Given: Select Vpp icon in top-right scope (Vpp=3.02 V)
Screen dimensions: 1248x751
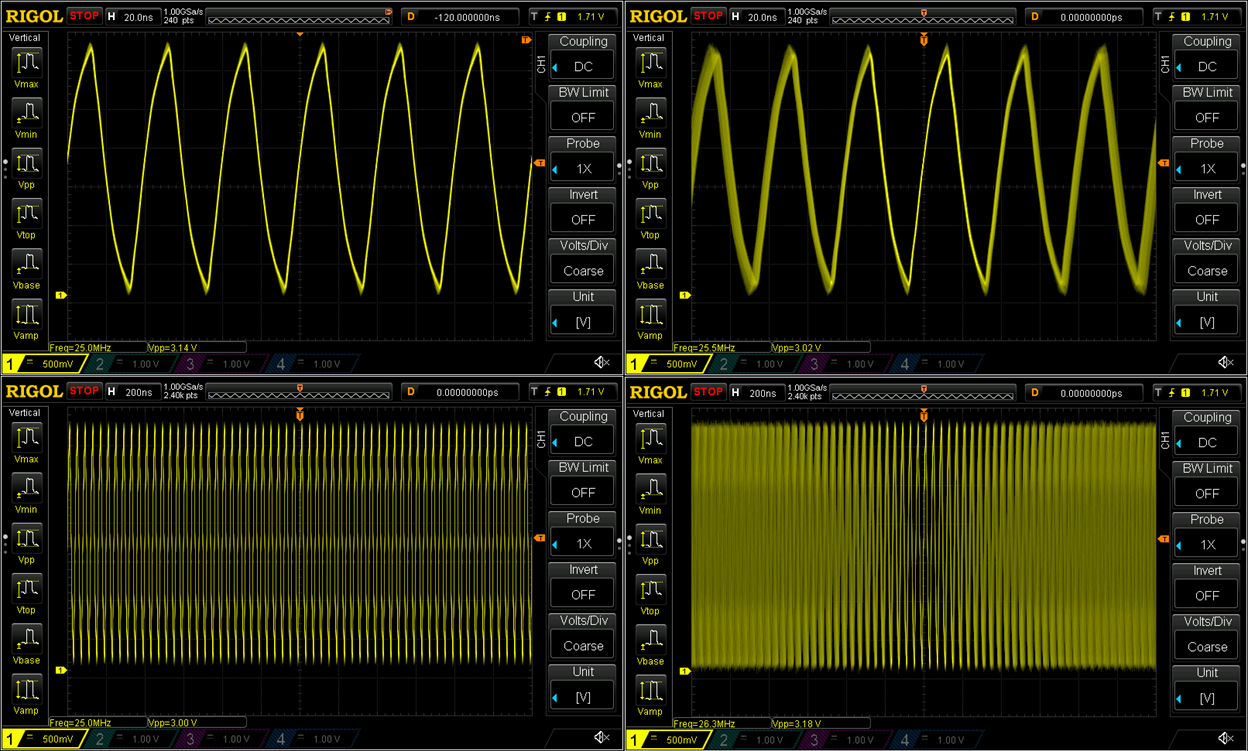Looking at the screenshot, I should click(651, 162).
